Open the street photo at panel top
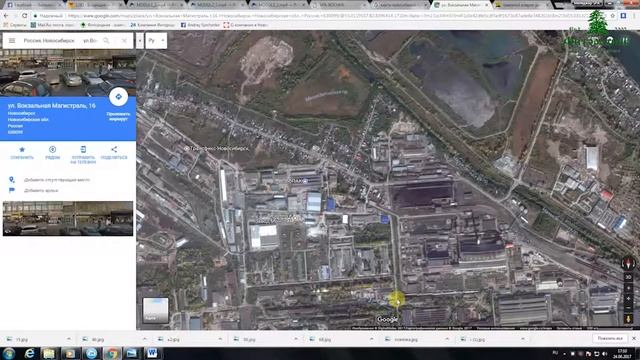 click(68, 73)
